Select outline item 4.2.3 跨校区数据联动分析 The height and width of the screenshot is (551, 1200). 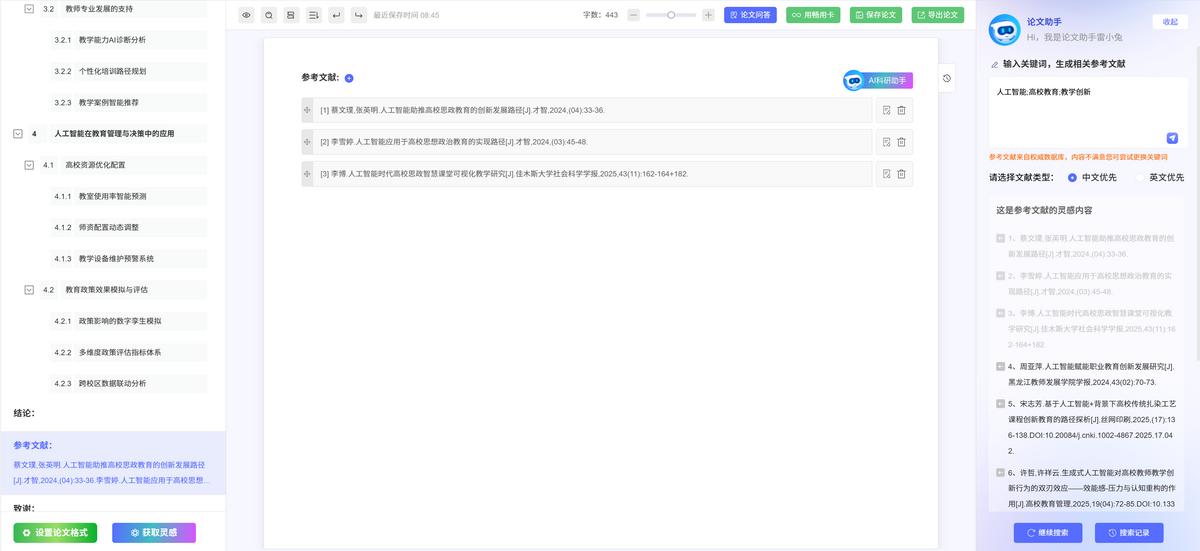pyautogui.click(x=127, y=383)
